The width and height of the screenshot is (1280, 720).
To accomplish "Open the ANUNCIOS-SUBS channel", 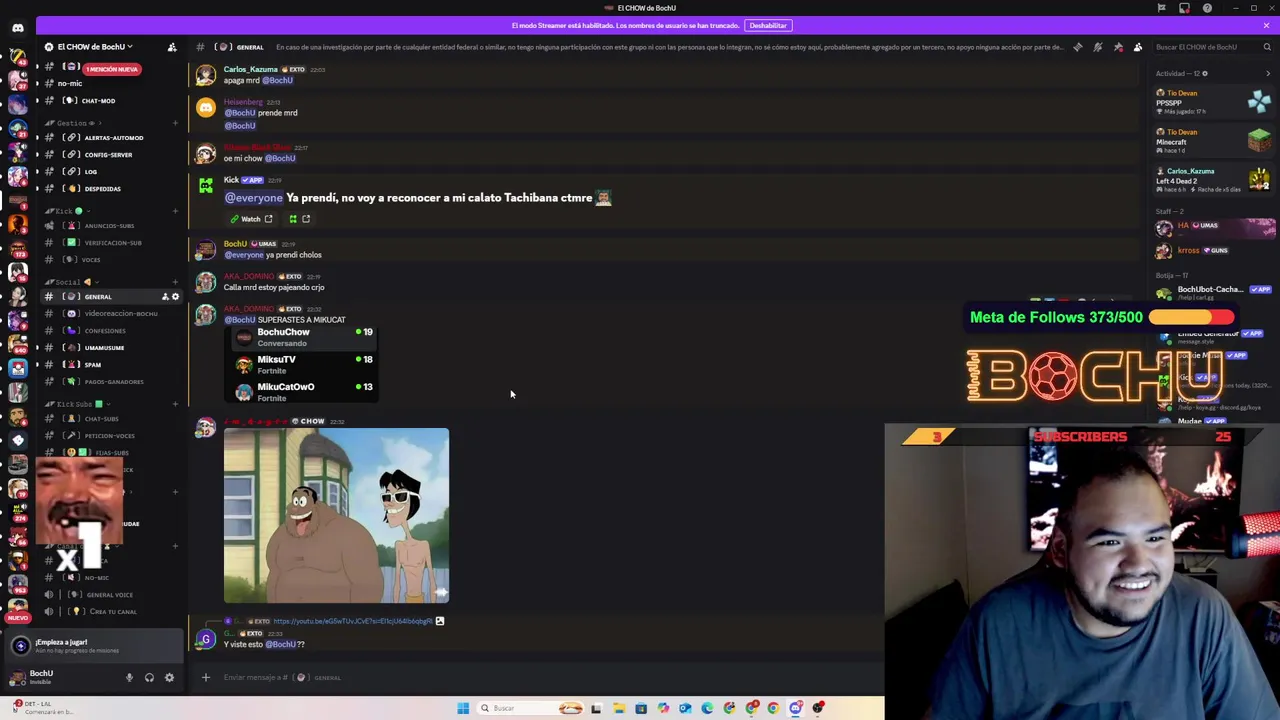I will tap(110, 226).
